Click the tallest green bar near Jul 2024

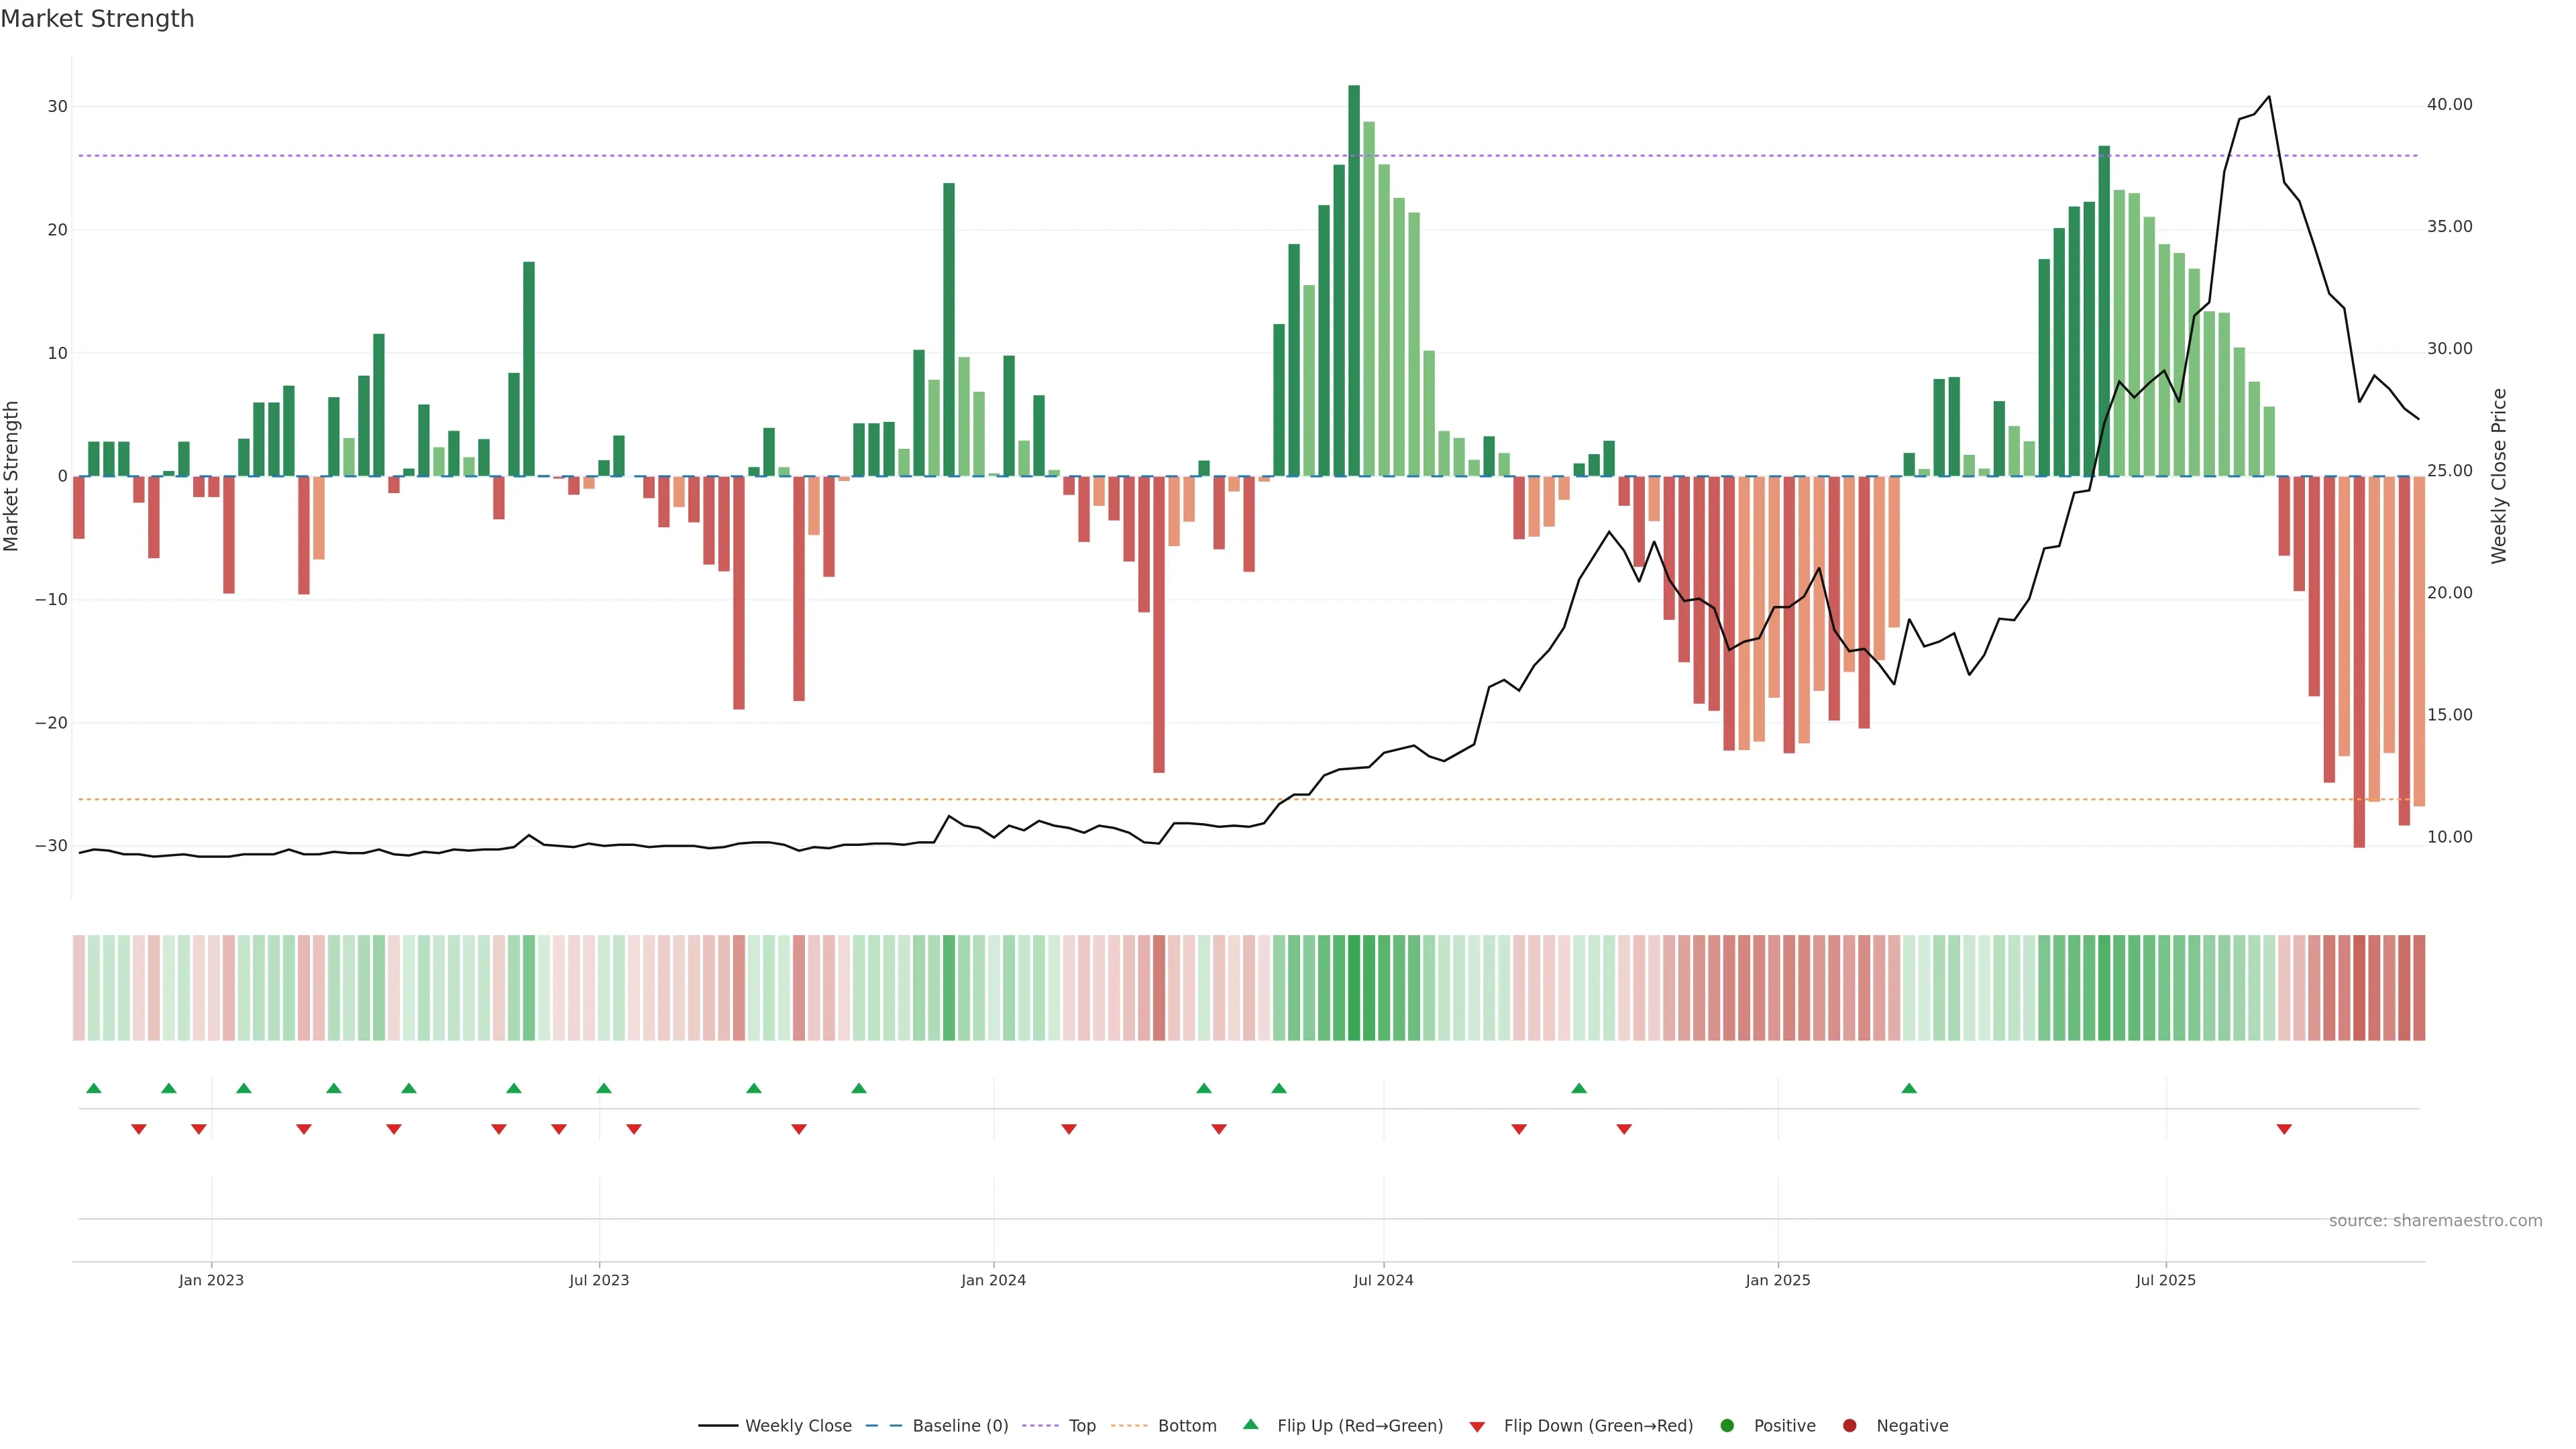[x=1354, y=280]
